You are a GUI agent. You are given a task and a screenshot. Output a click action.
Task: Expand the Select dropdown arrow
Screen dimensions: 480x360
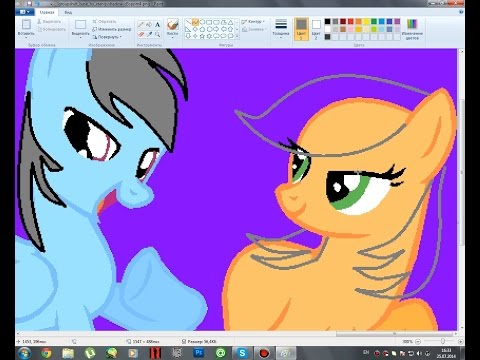[x=80, y=38]
